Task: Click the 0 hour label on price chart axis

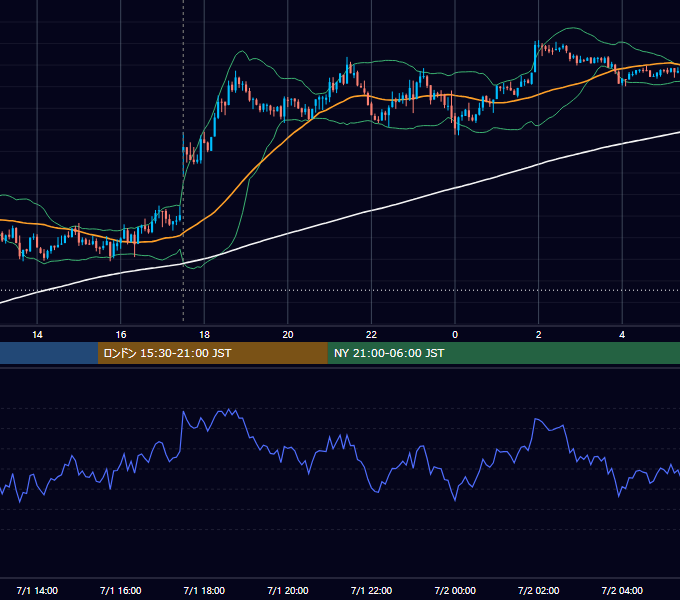Action: (455, 335)
